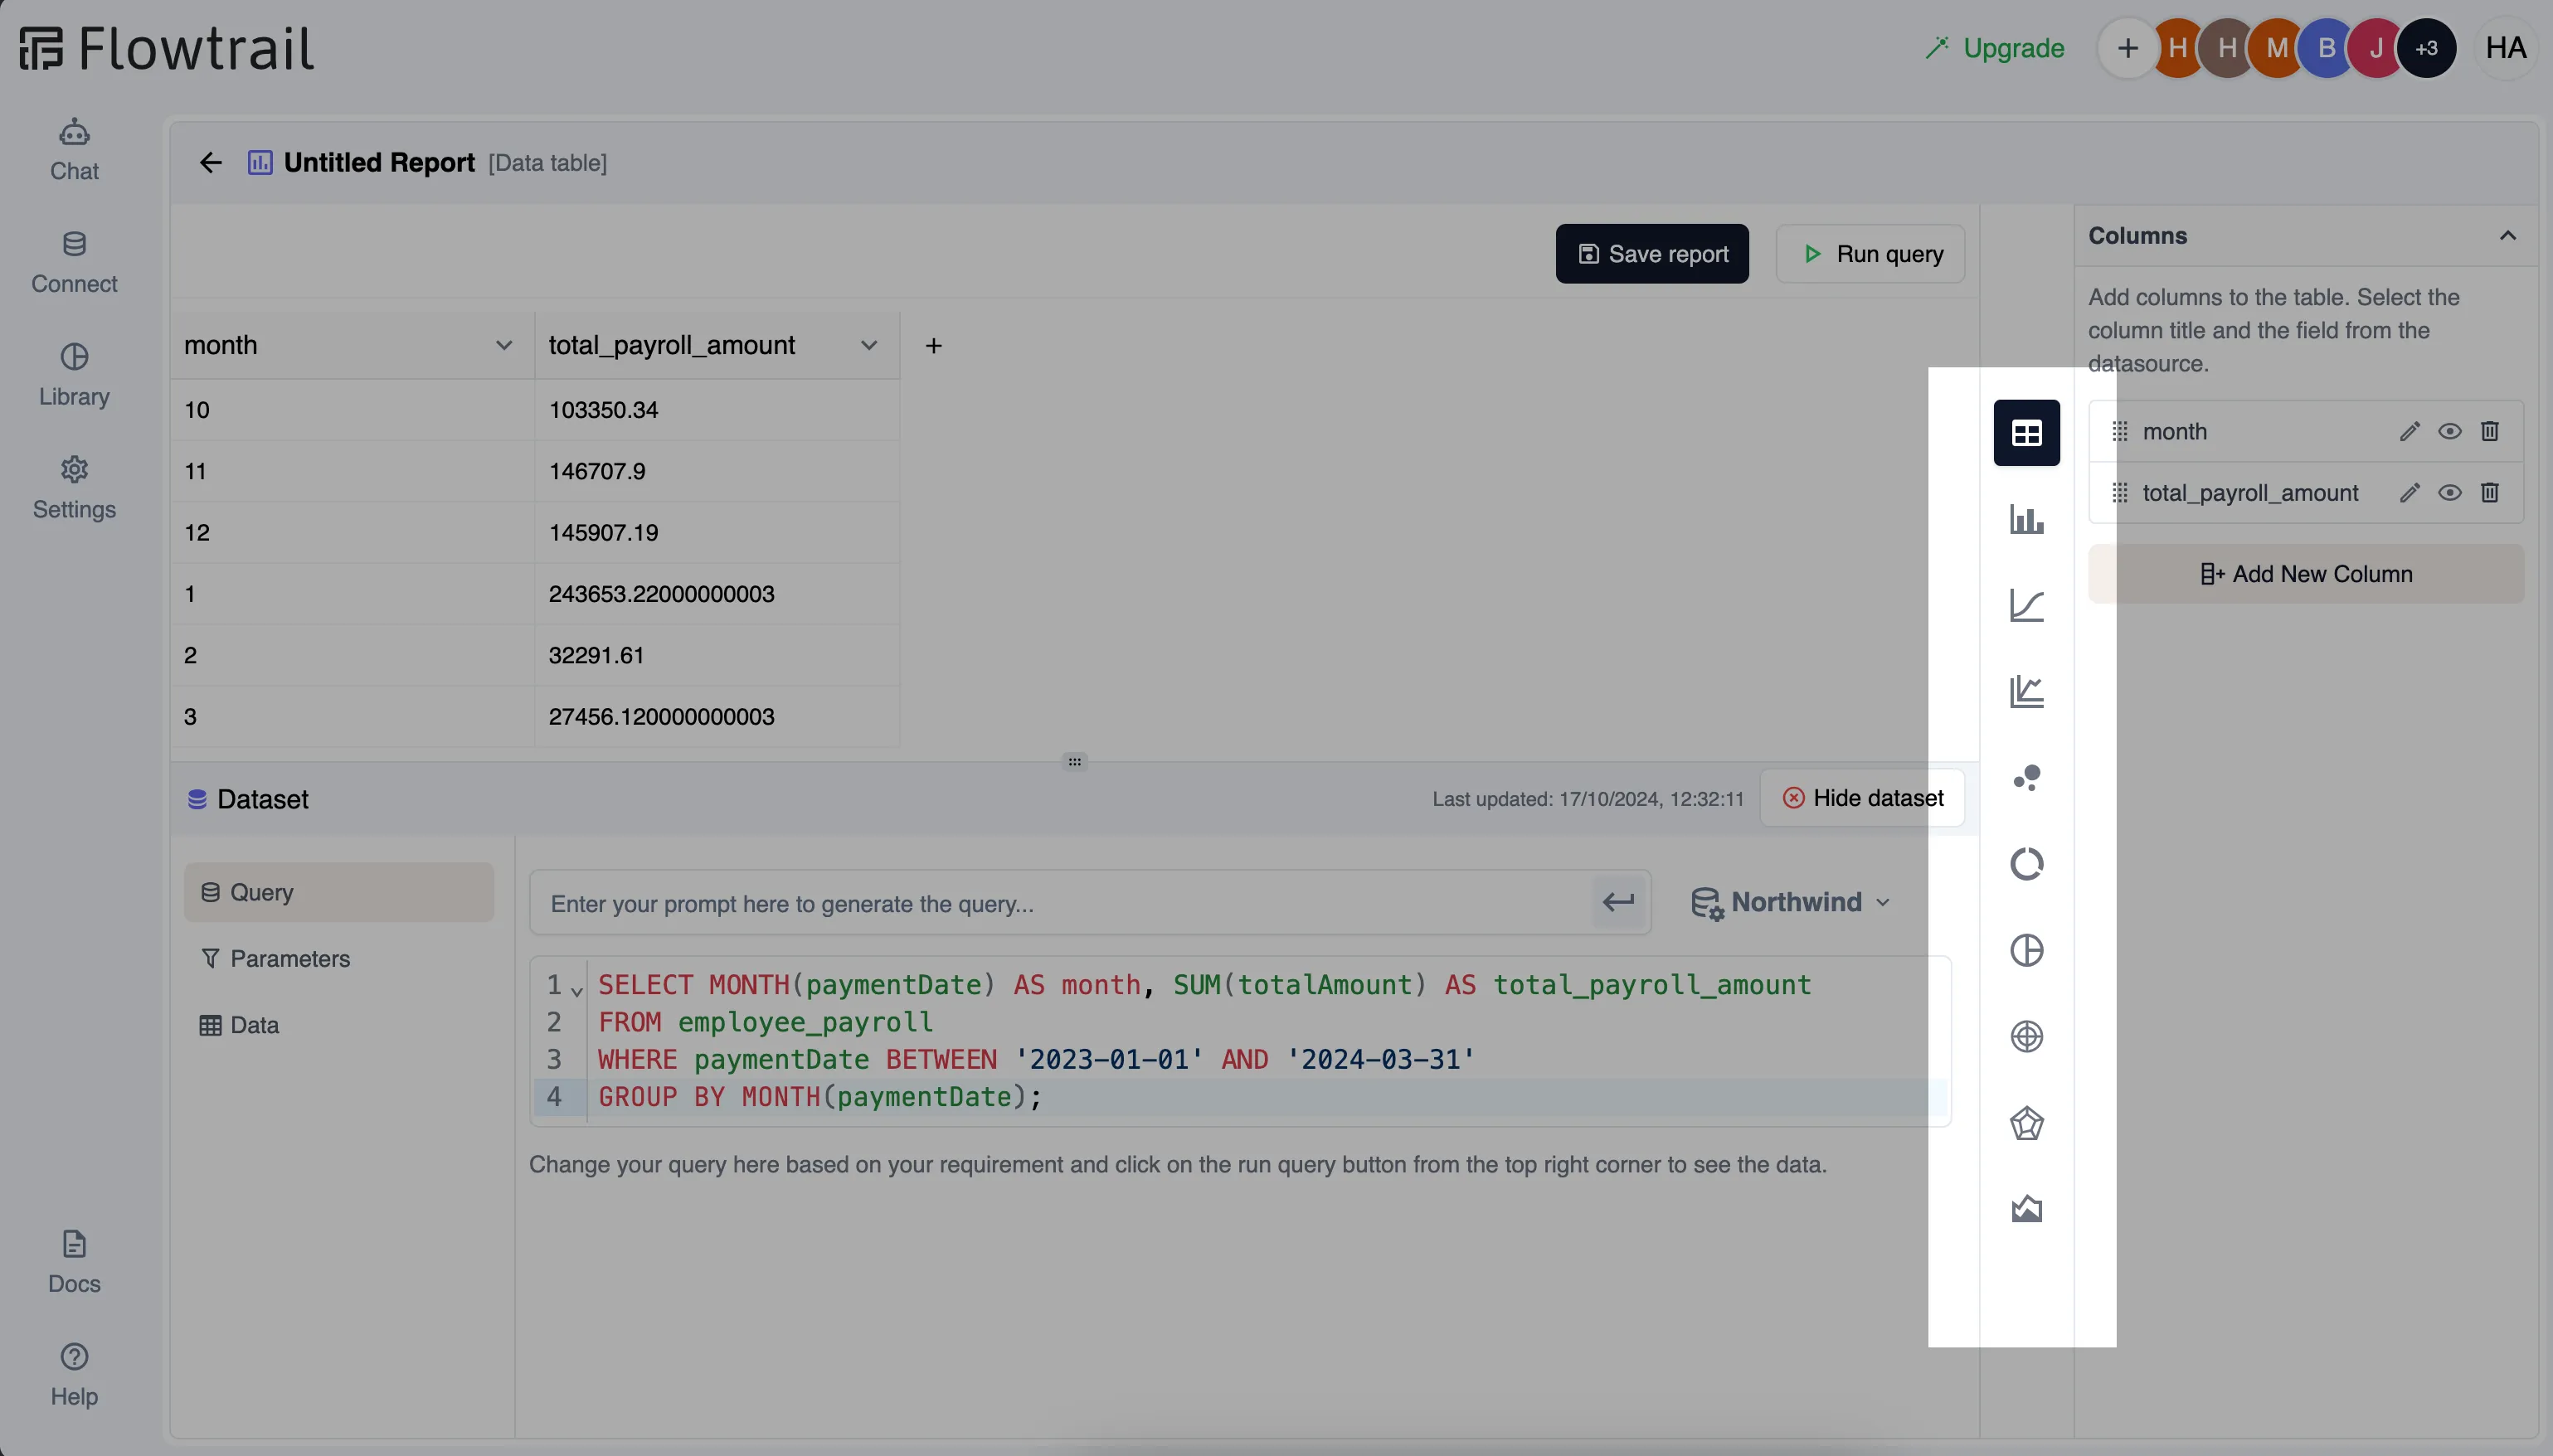The image size is (2553, 1456).
Task: Switch to the Data tab
Action: click(x=252, y=1025)
